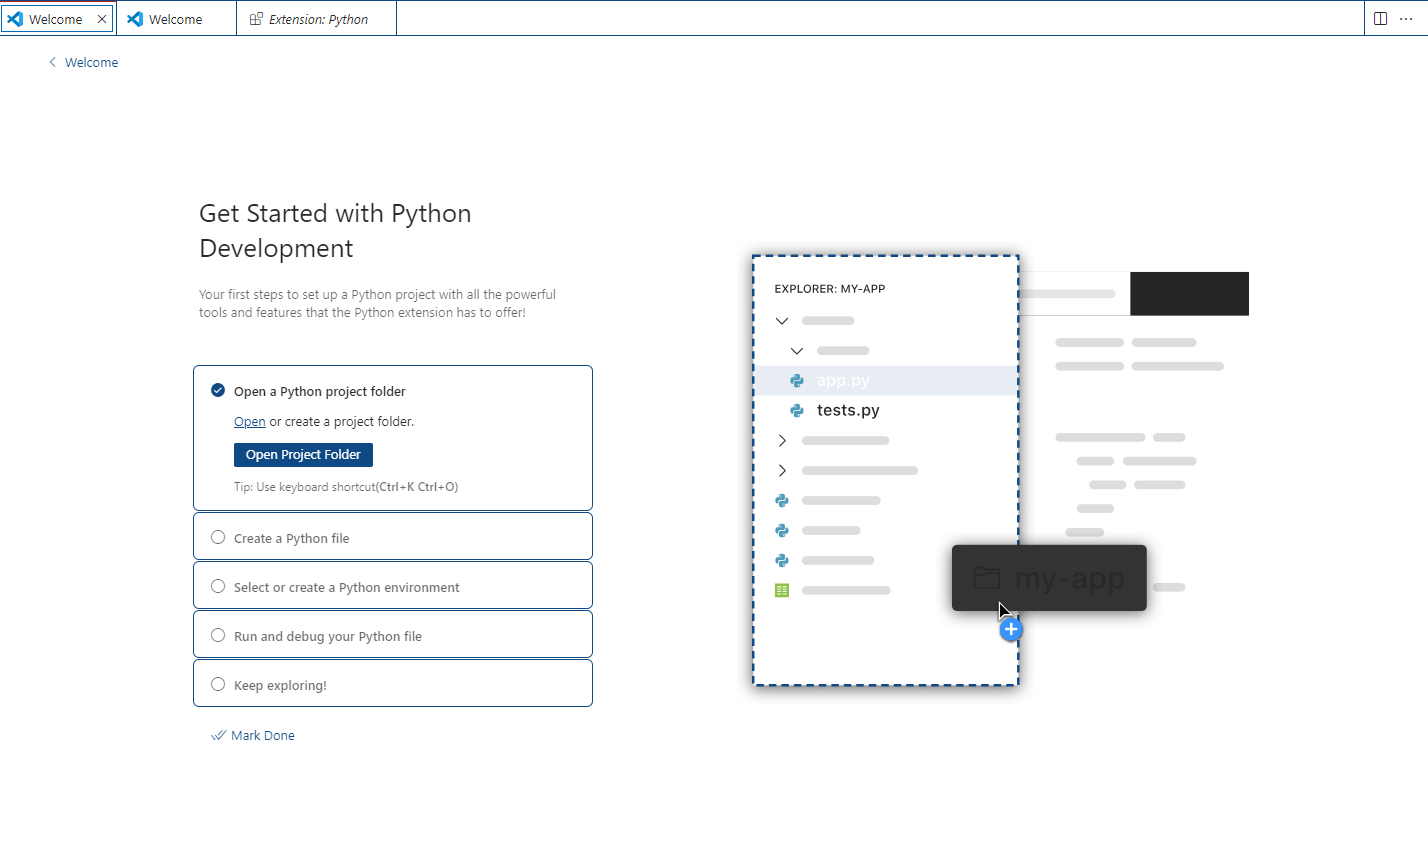Click the extension icon on Python tab
1428x850 pixels.
256,19
